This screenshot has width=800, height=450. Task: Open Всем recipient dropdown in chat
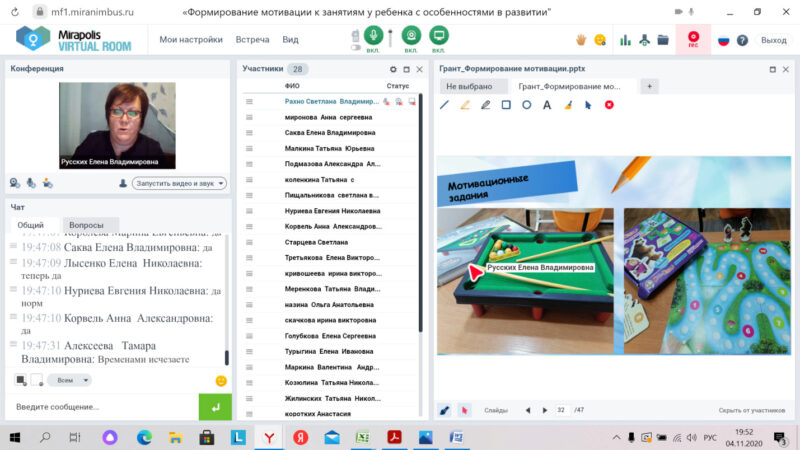(x=69, y=380)
